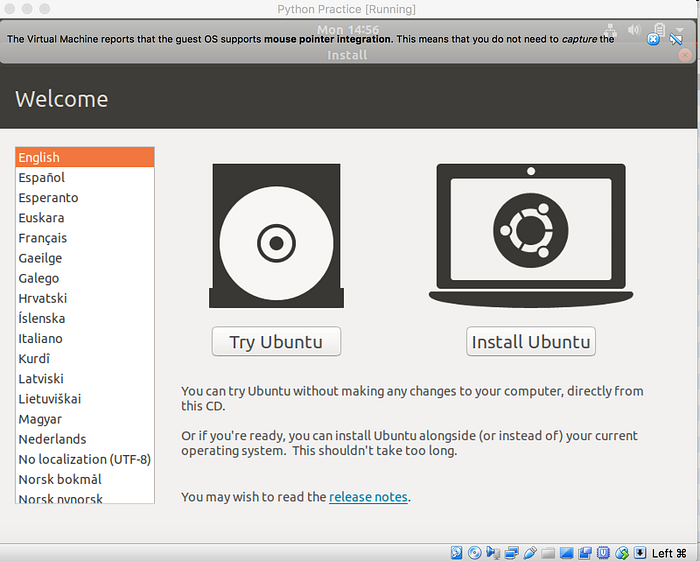Open the recording status icon
This screenshot has width=700, height=561.
point(585,553)
